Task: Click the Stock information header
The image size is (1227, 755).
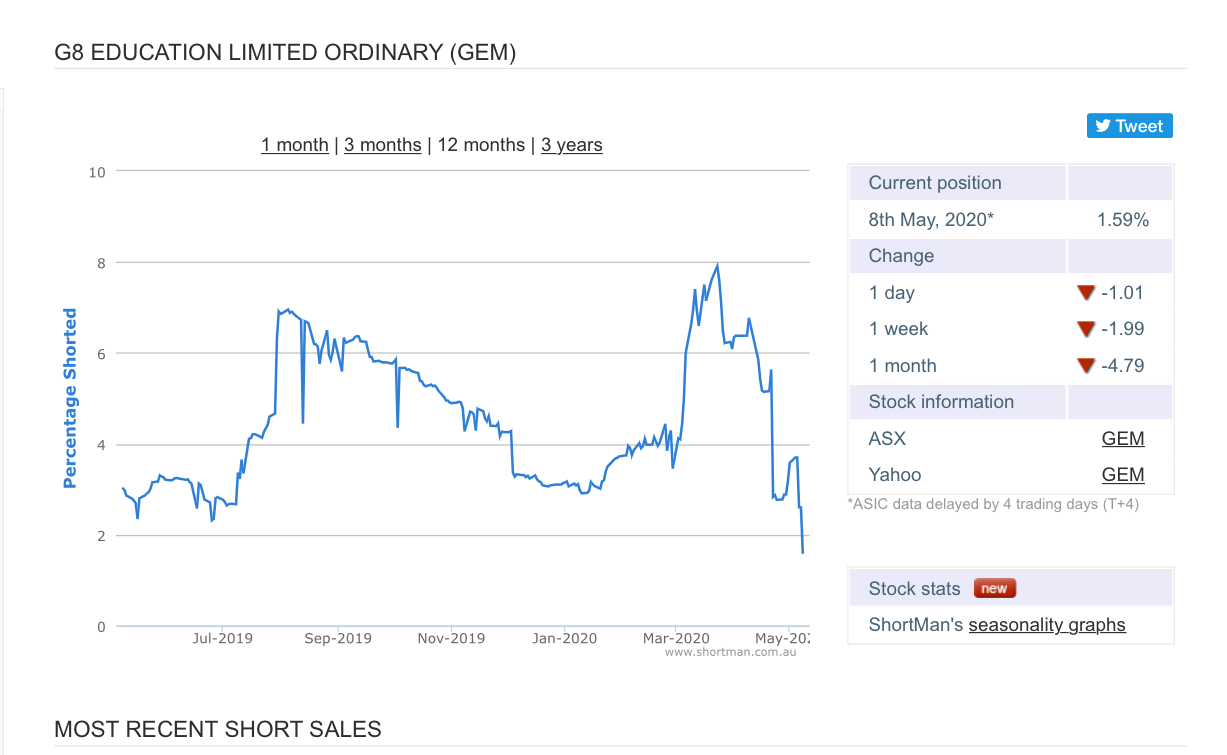Action: pos(941,402)
